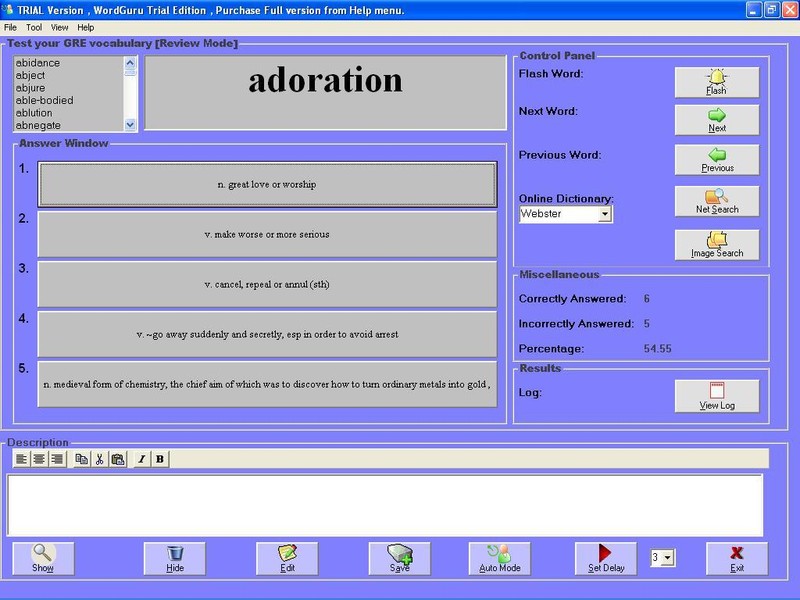Enable center alignment in Description toolbar

pyautogui.click(x=39, y=459)
